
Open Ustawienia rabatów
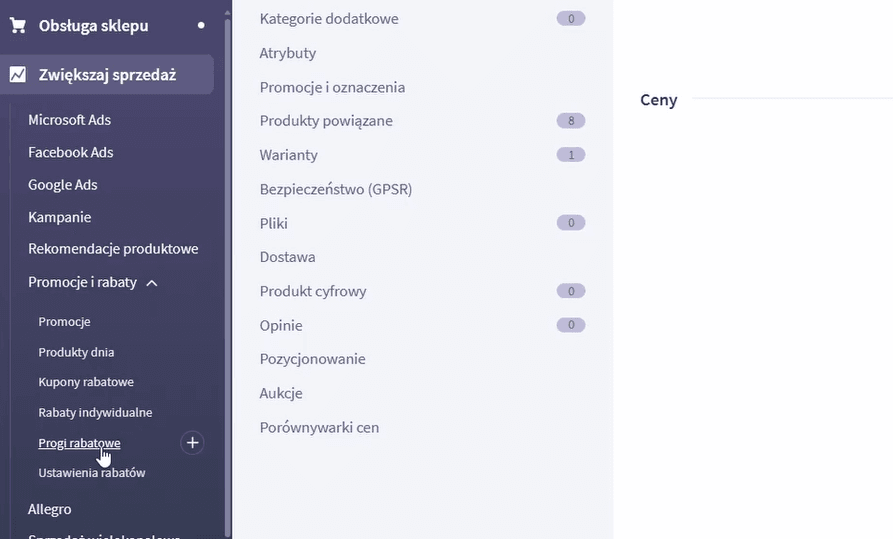[92, 473]
